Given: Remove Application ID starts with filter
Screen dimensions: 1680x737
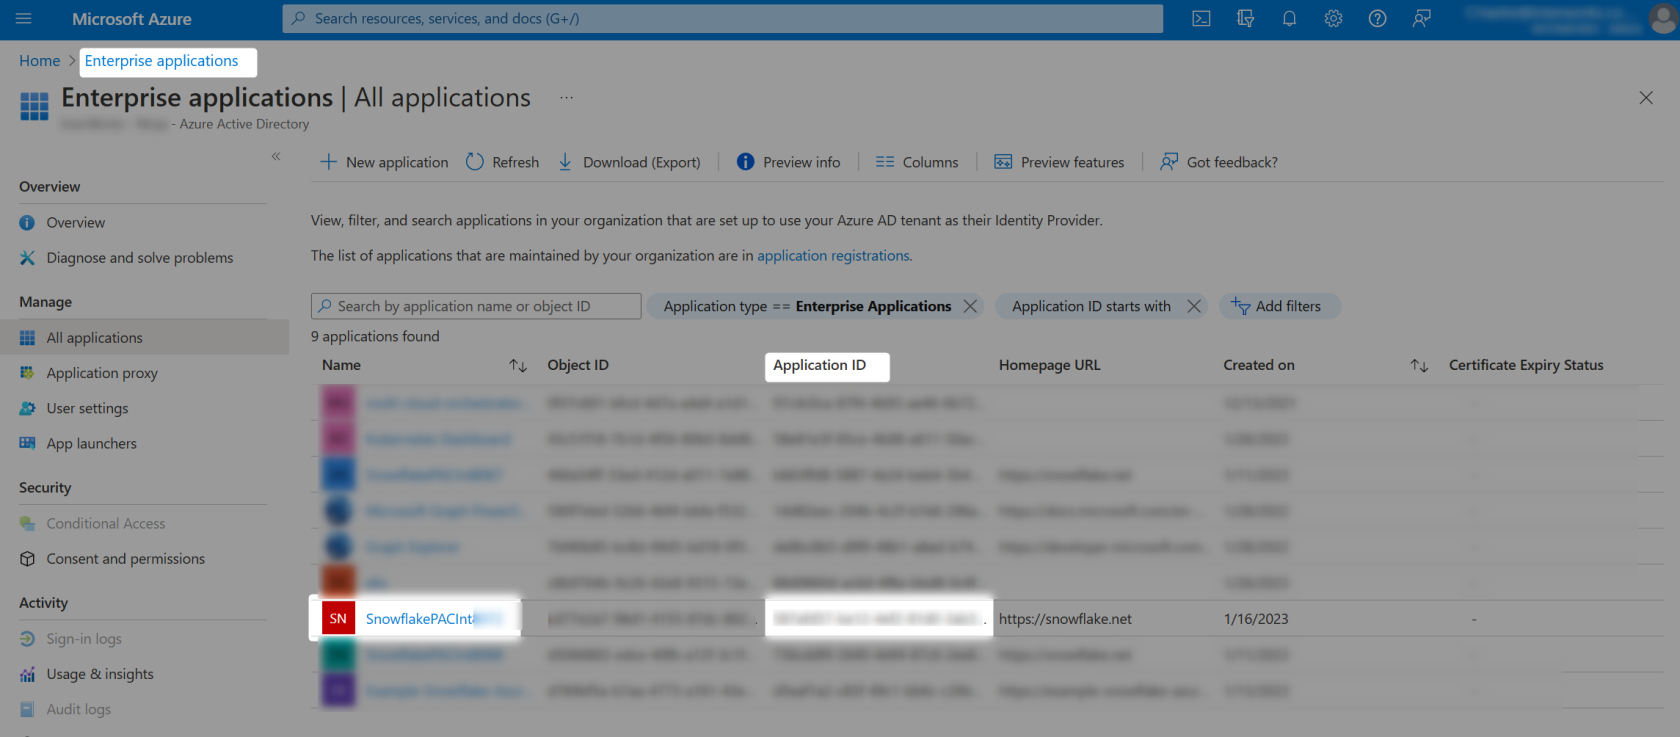Looking at the screenshot, I should click(x=1194, y=306).
